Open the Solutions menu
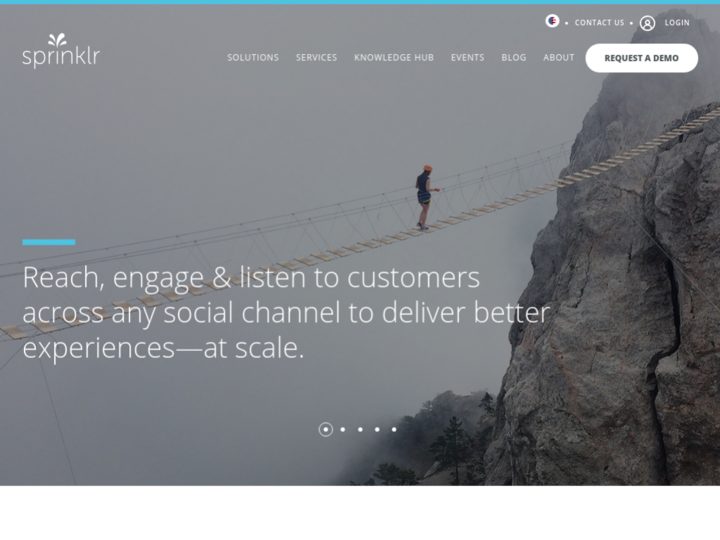The width and height of the screenshot is (720, 540). pos(253,58)
